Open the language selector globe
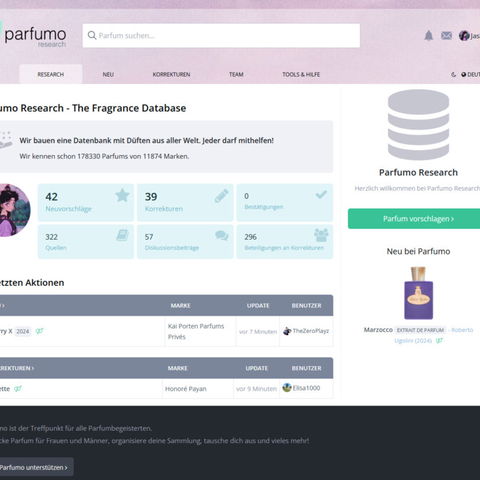The height and width of the screenshot is (480, 480). [463, 75]
